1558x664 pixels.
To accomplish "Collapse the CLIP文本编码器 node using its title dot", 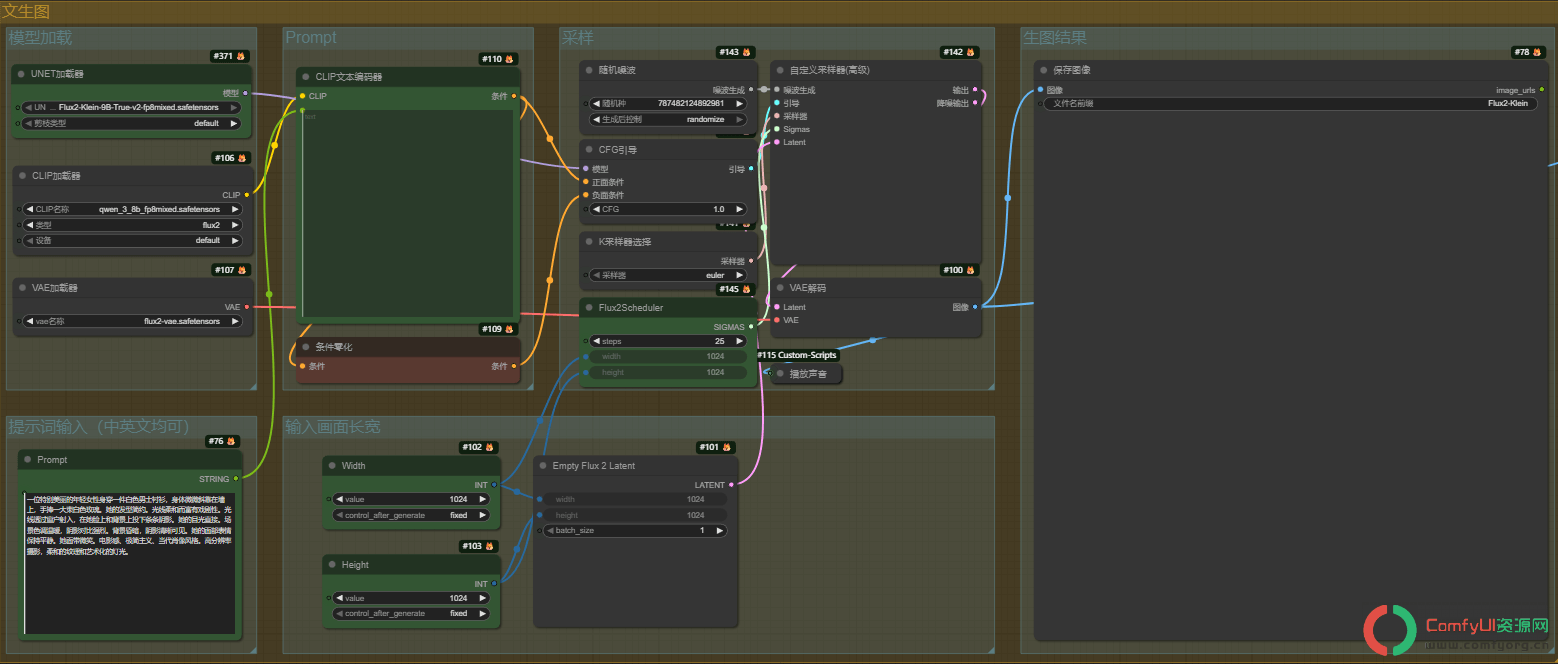I will [x=306, y=77].
